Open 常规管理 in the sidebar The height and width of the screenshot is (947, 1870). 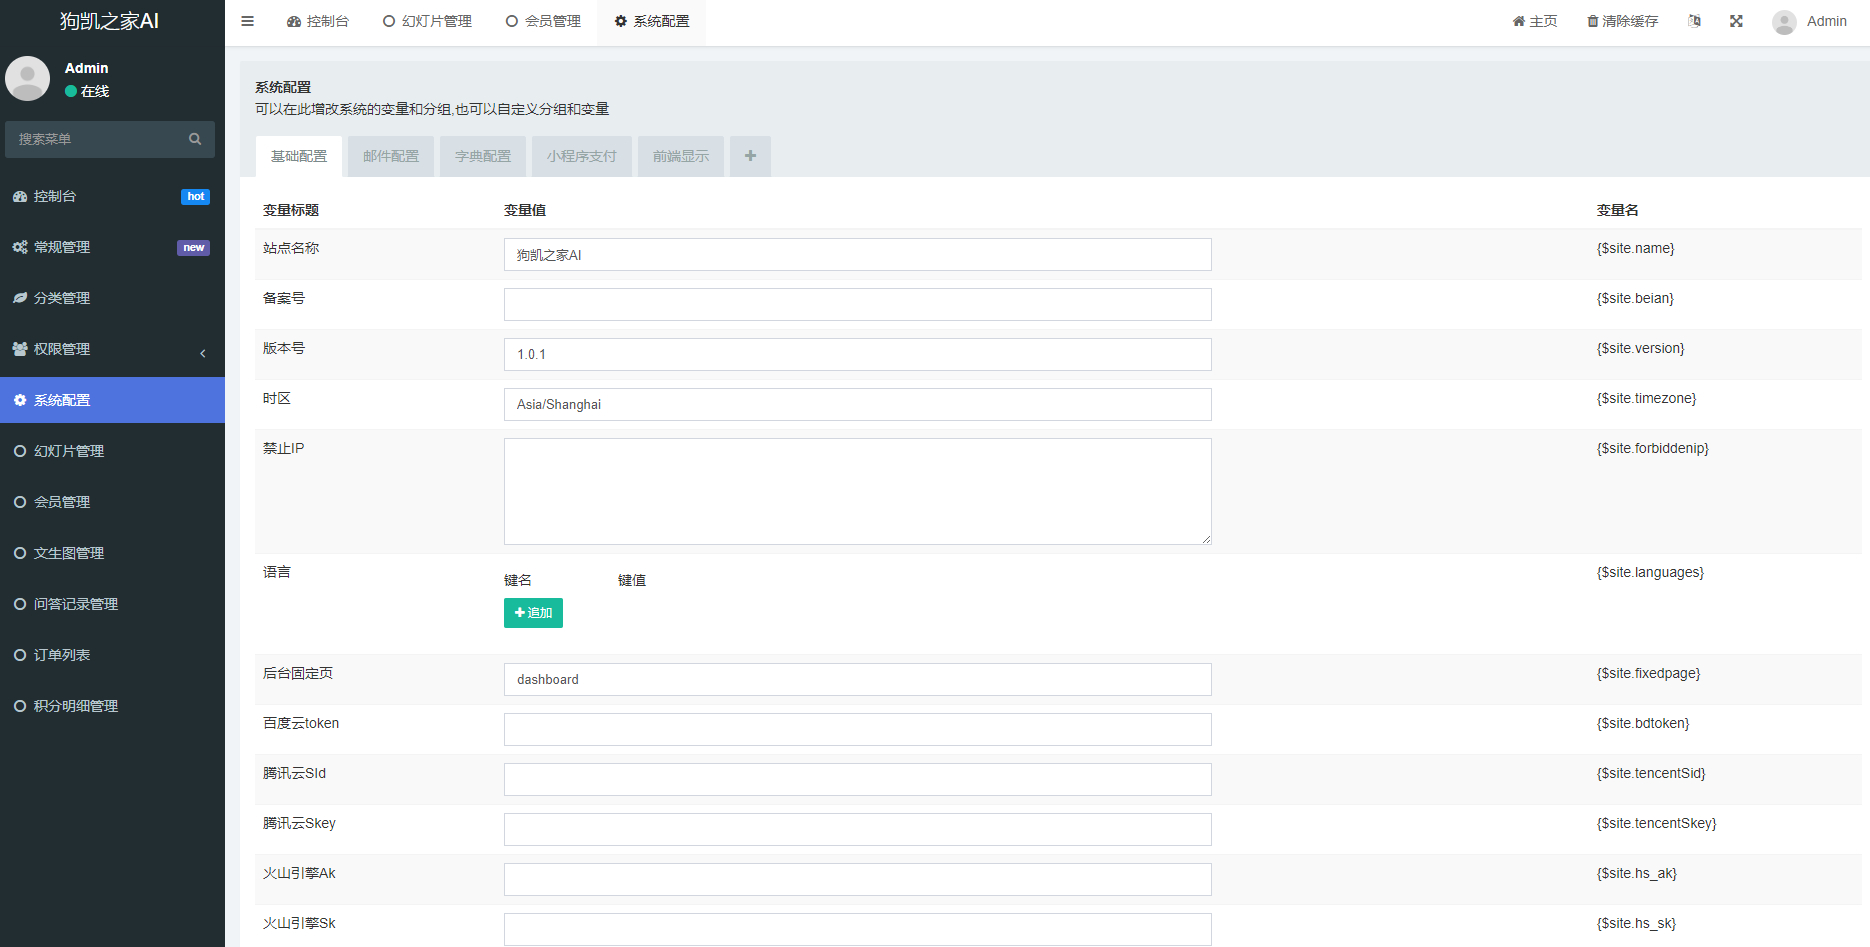pyautogui.click(x=112, y=247)
